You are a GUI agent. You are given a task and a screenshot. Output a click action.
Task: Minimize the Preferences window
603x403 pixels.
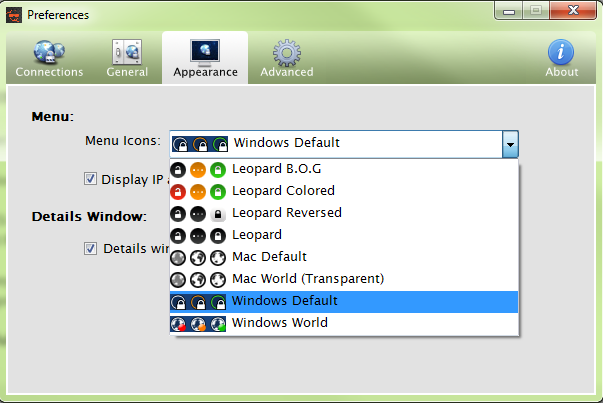509,11
